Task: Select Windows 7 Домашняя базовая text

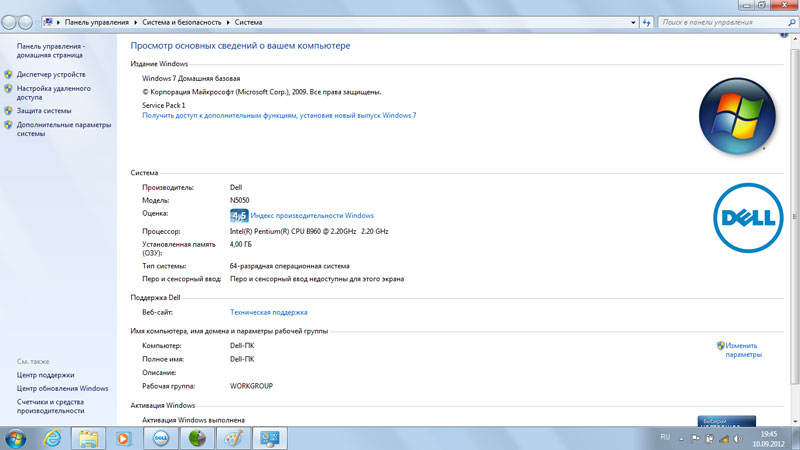Action: 191,79
